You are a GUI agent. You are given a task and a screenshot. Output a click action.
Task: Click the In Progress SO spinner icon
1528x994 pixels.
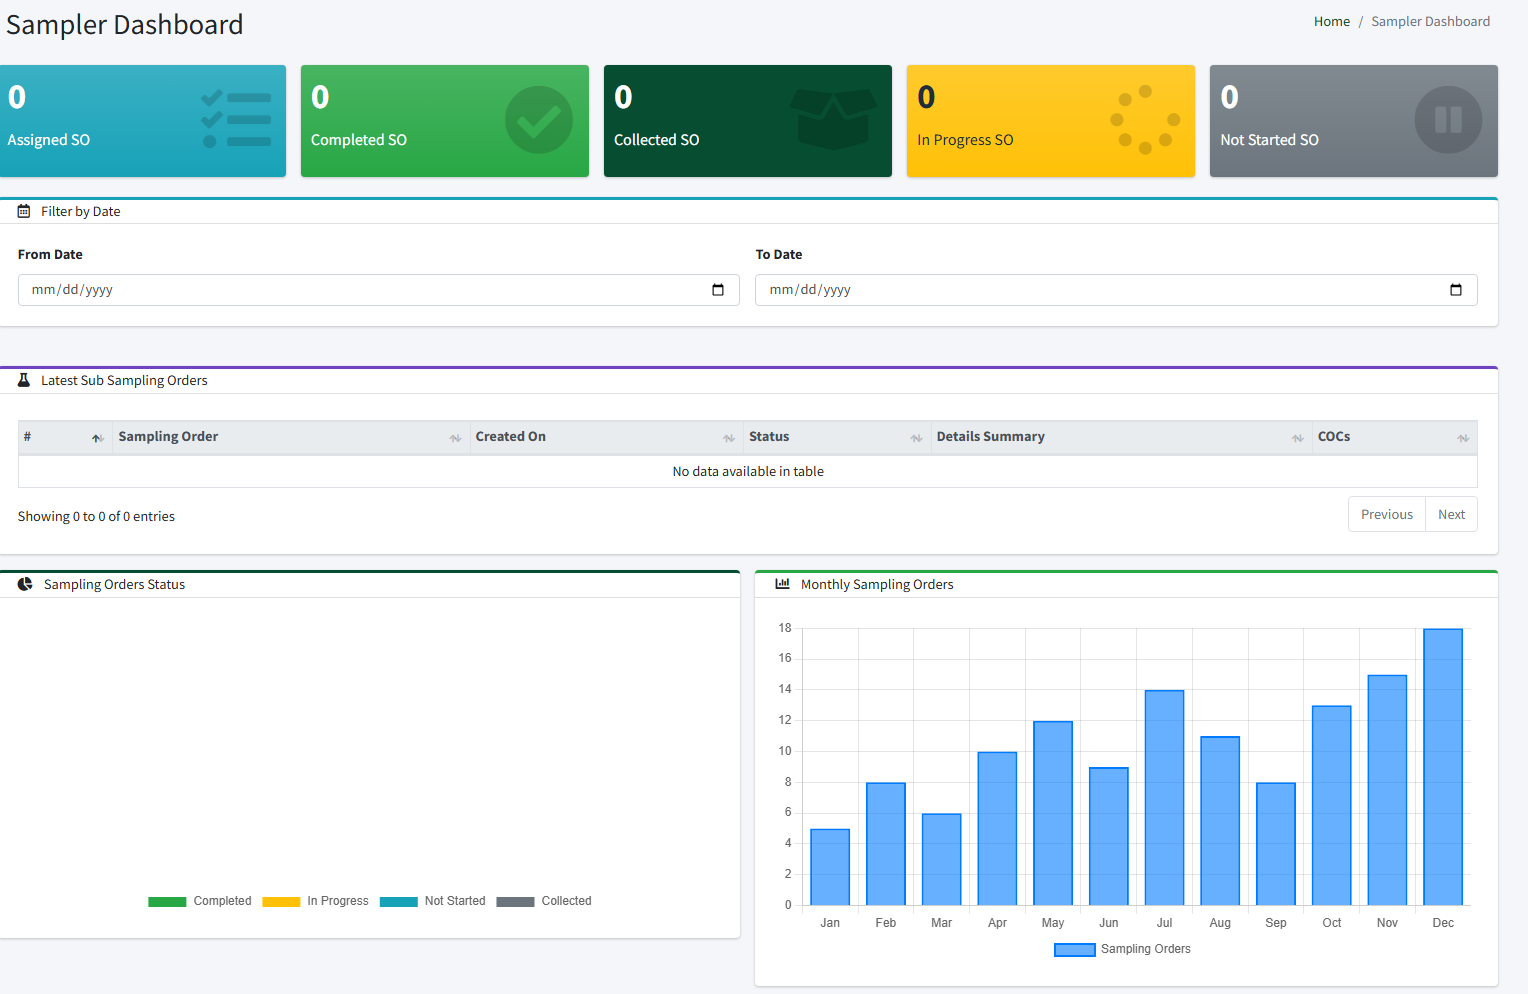[x=1145, y=120]
